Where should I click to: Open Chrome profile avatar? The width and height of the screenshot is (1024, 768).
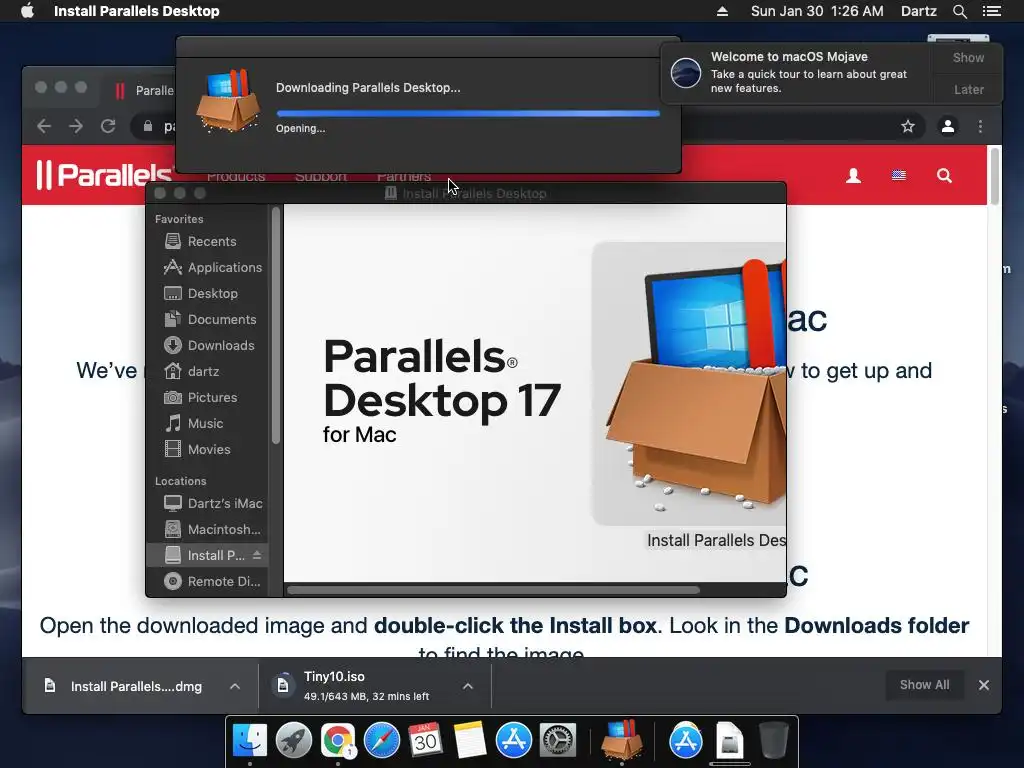[x=948, y=126]
